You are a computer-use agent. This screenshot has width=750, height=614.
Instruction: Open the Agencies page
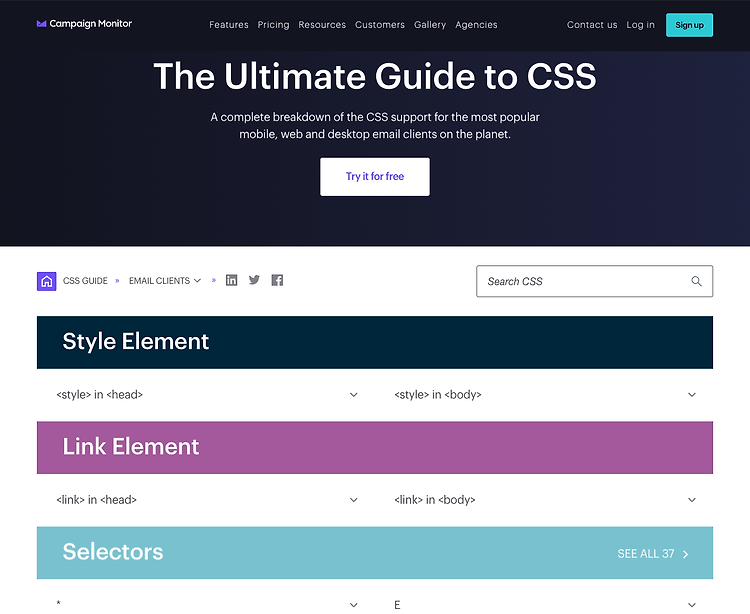point(476,25)
